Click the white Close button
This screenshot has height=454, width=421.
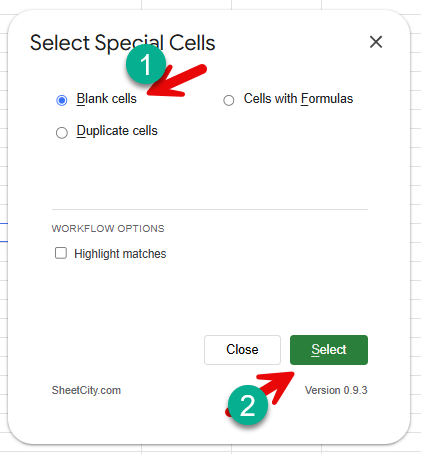[242, 350]
